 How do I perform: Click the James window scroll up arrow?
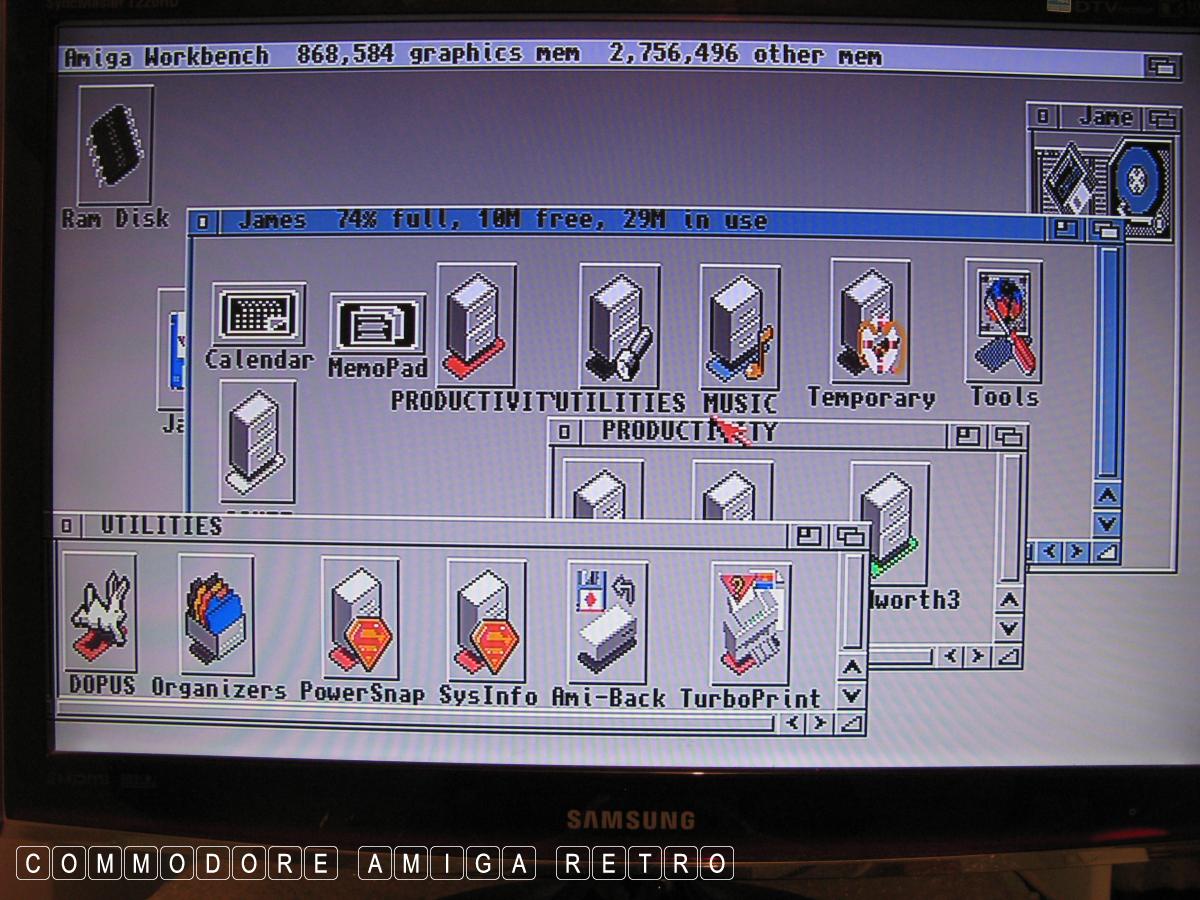pos(1107,495)
